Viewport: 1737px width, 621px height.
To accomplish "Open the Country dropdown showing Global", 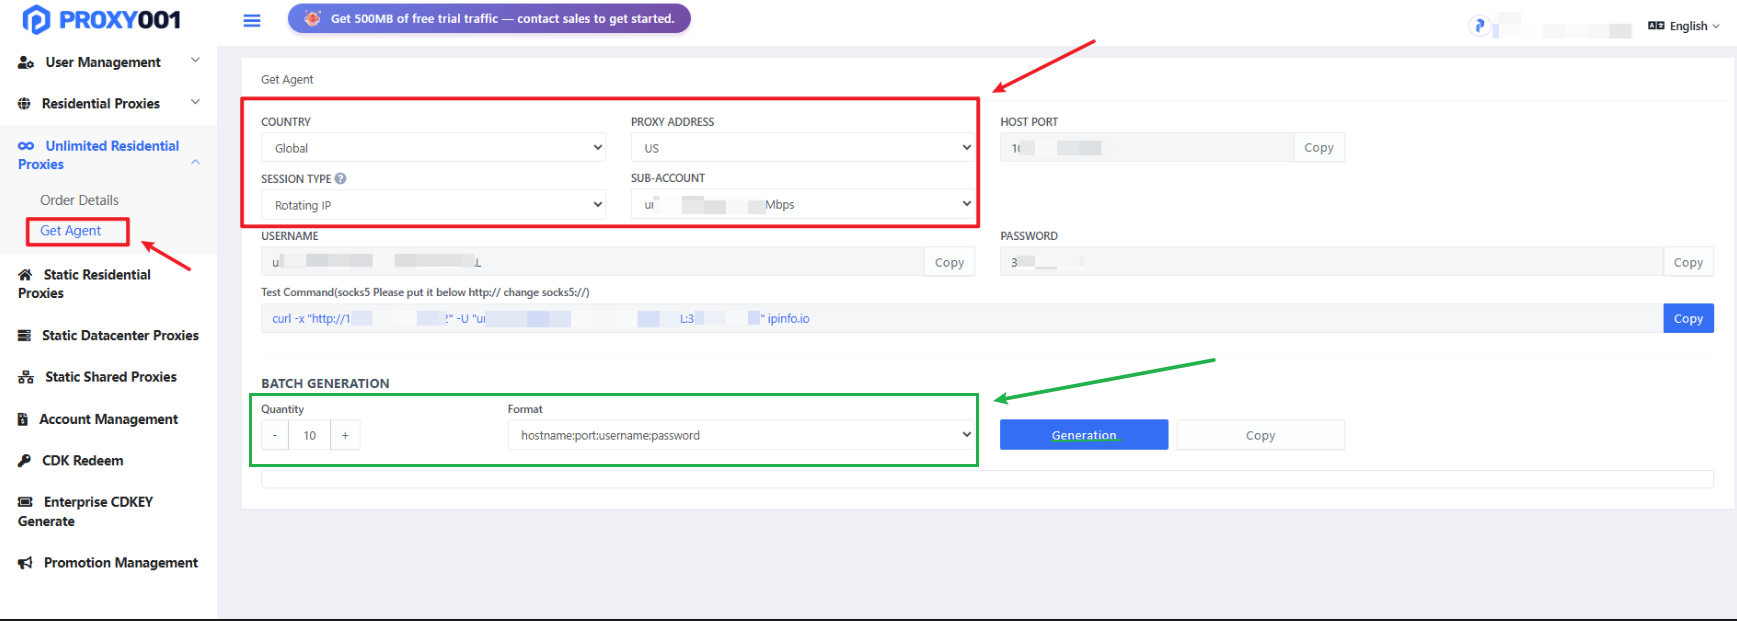I will click(433, 148).
